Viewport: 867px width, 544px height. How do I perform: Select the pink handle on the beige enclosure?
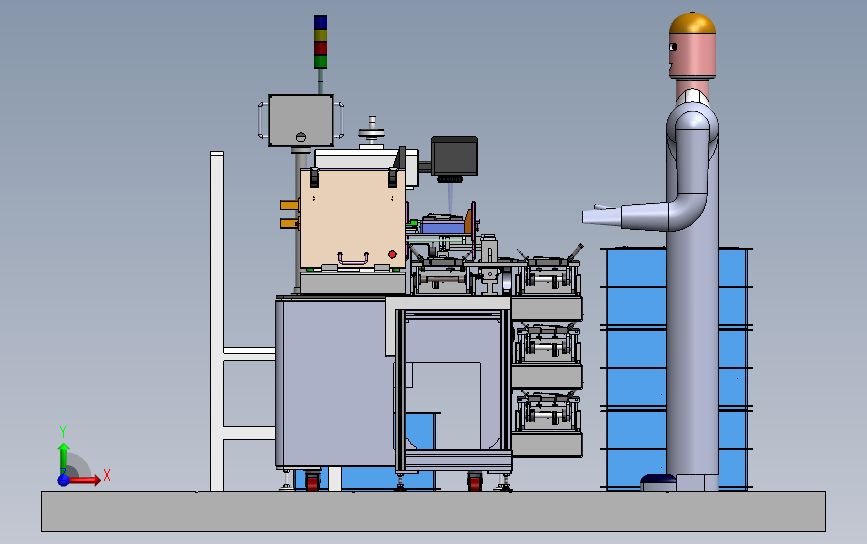[x=353, y=259]
